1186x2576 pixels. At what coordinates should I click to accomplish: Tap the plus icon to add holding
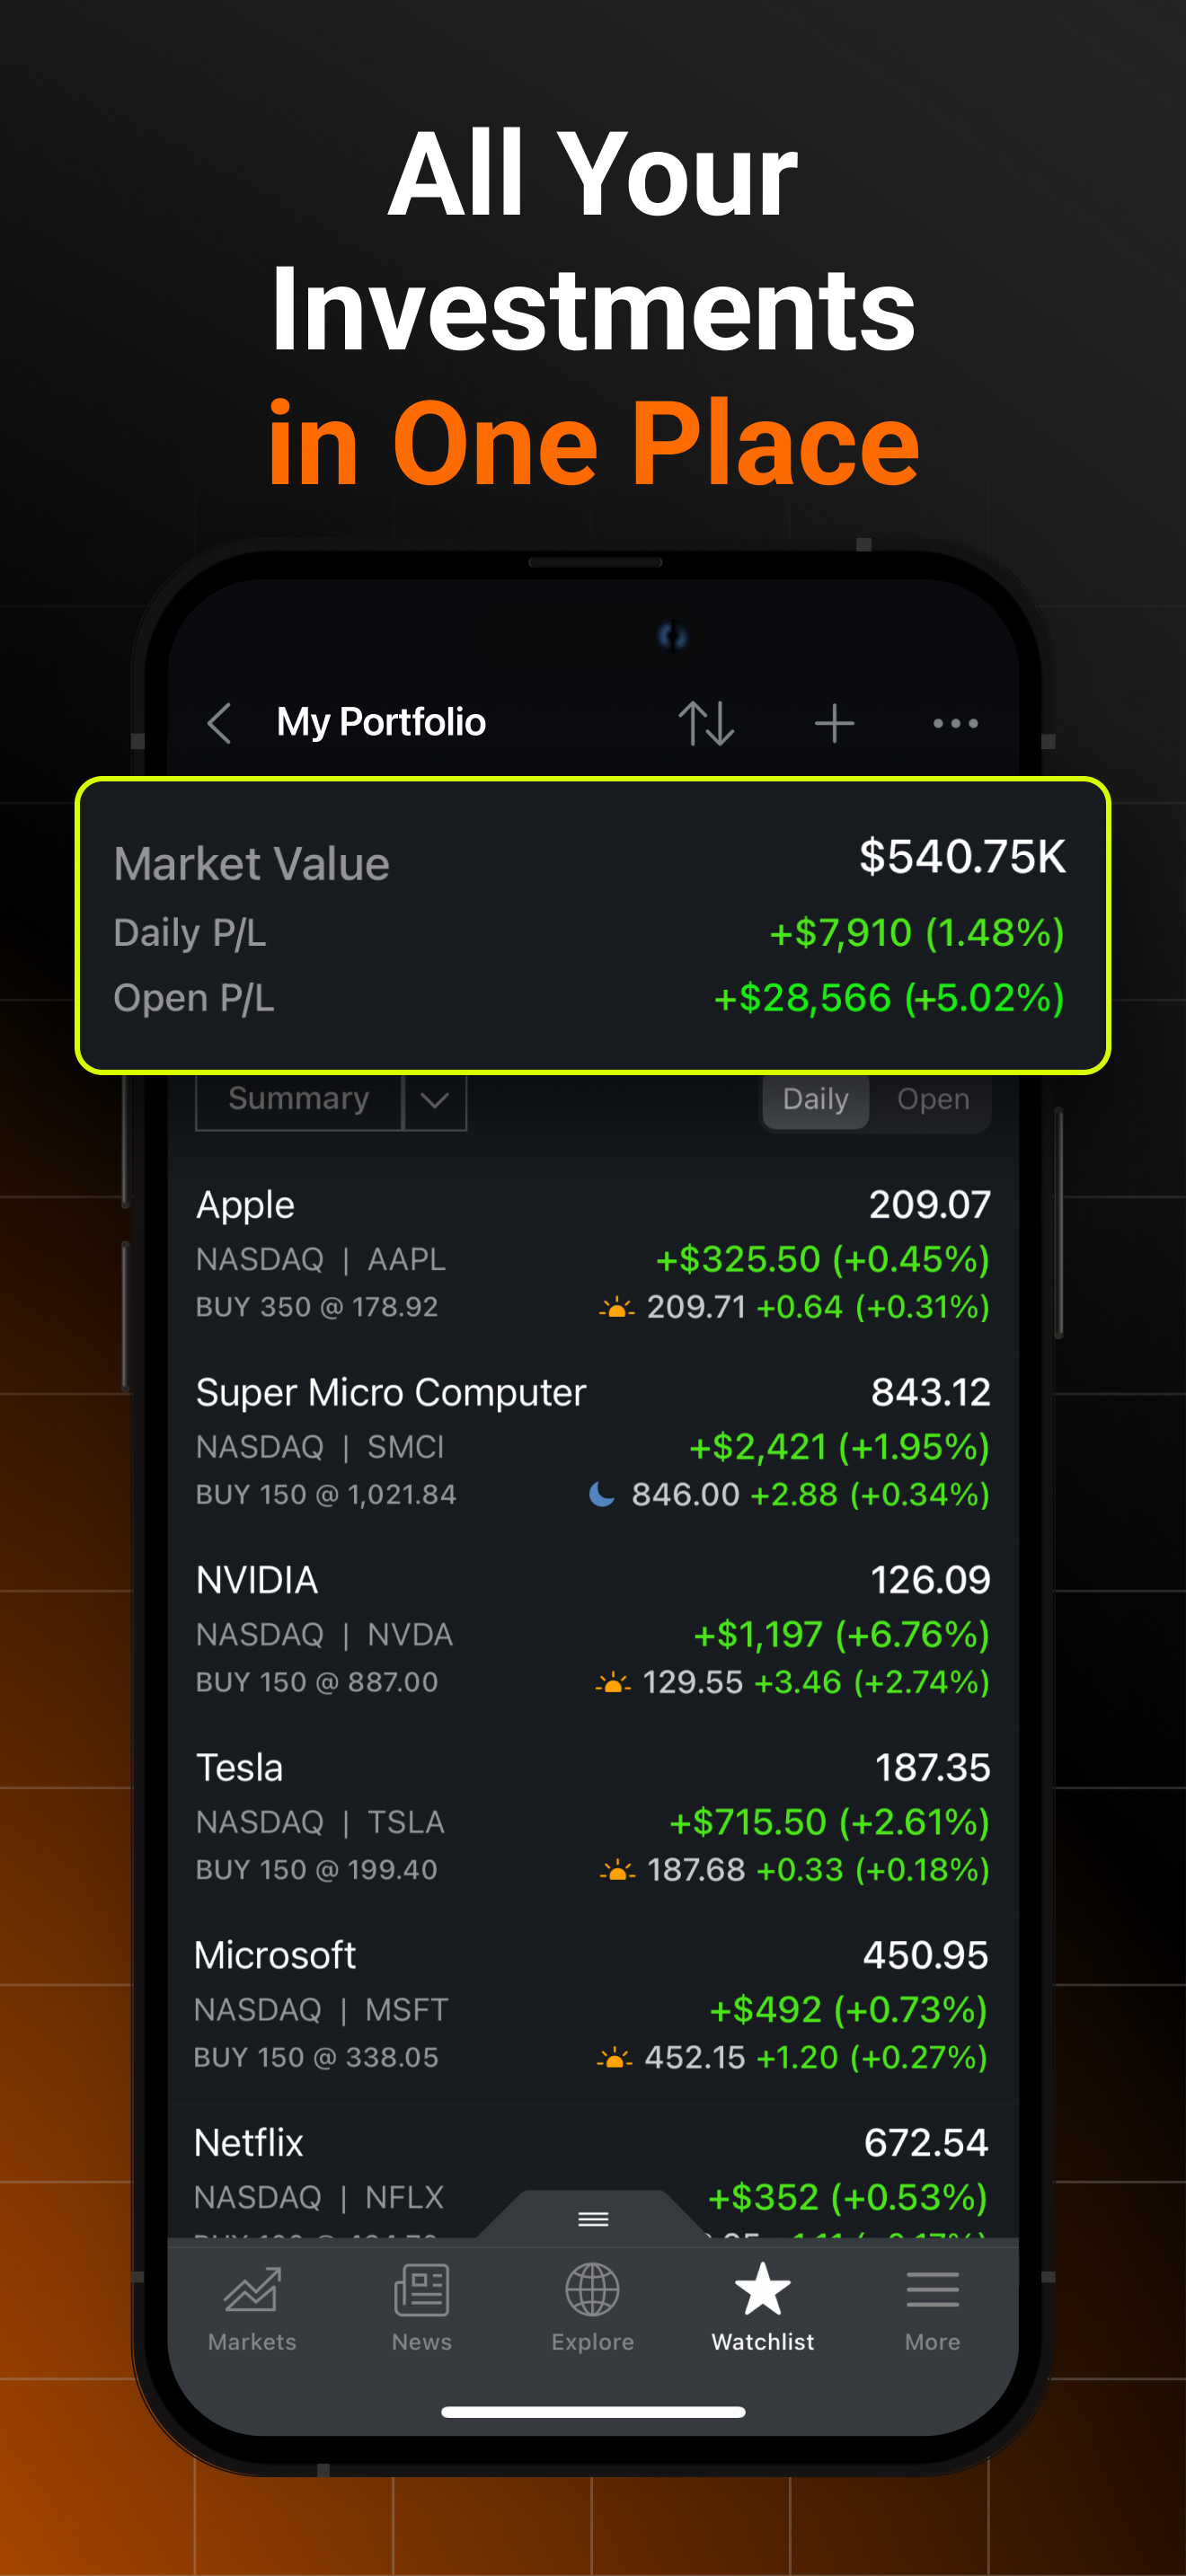click(x=834, y=723)
